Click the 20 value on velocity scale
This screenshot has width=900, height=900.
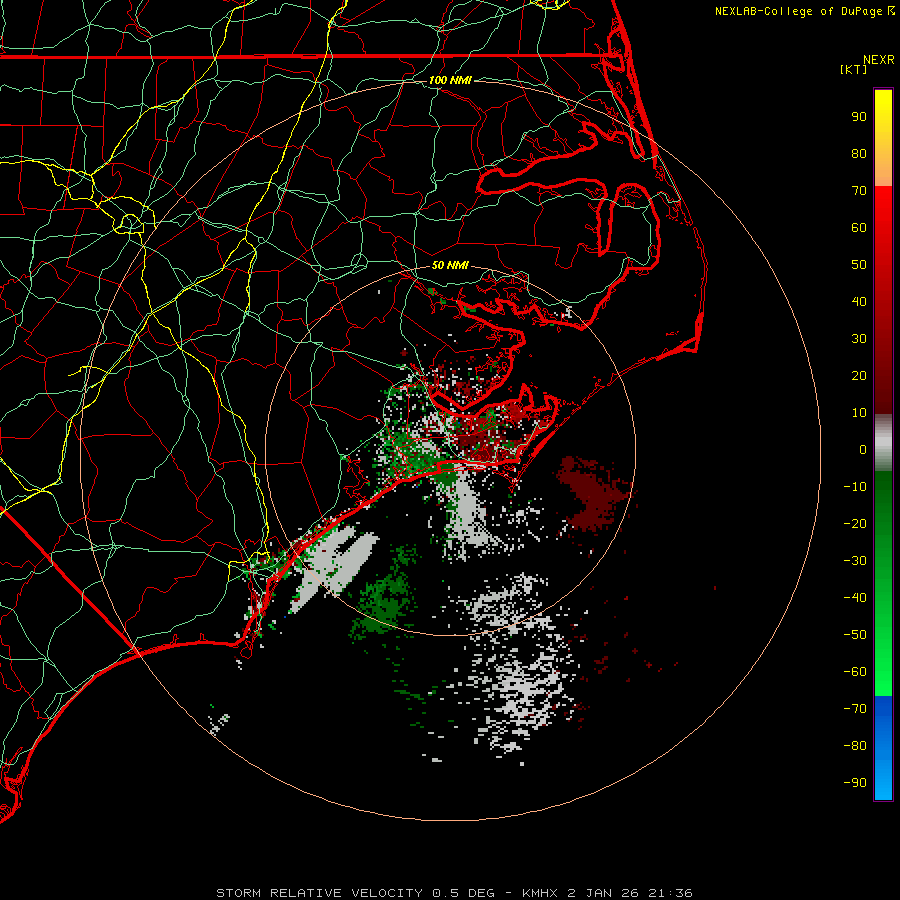tap(859, 375)
